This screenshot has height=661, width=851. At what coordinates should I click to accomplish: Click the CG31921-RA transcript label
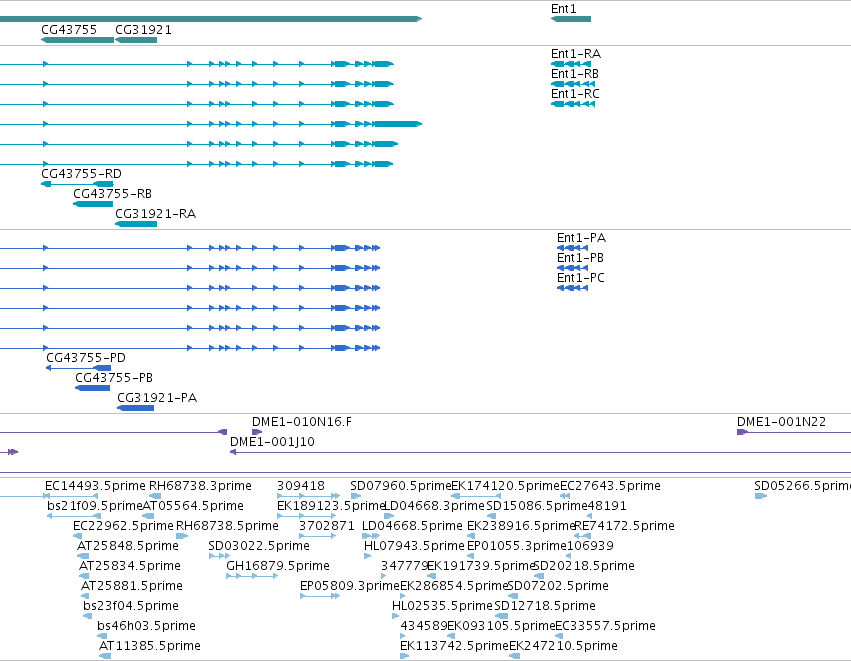[155, 214]
